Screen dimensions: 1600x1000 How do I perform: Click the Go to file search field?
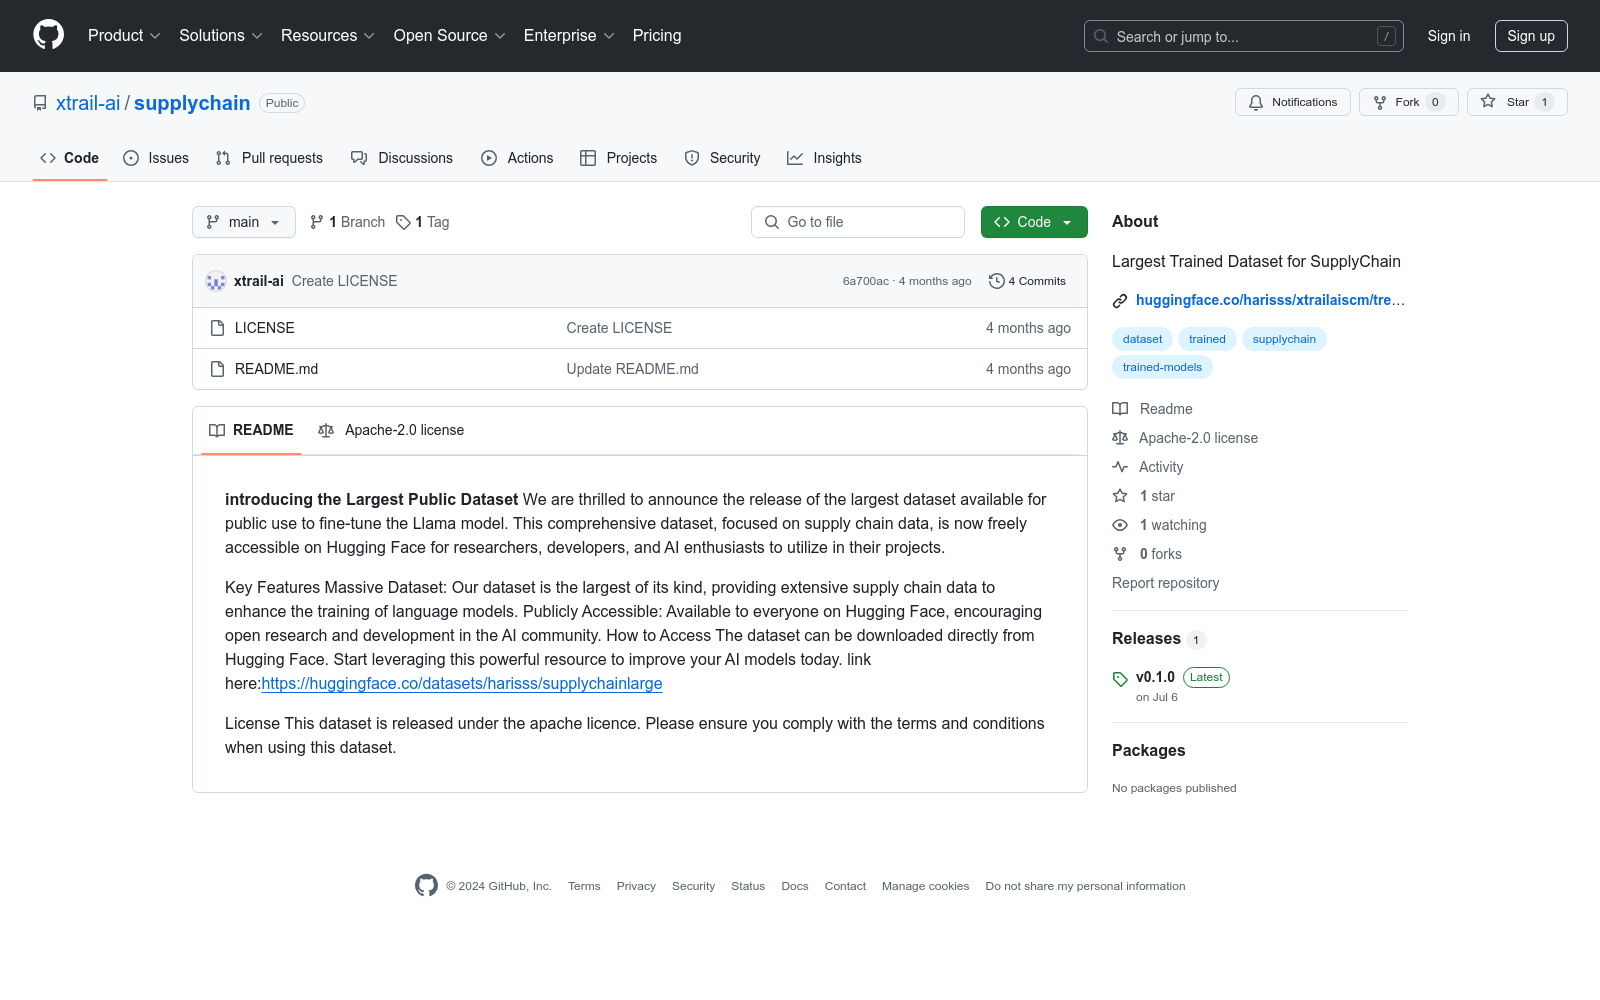pos(858,222)
